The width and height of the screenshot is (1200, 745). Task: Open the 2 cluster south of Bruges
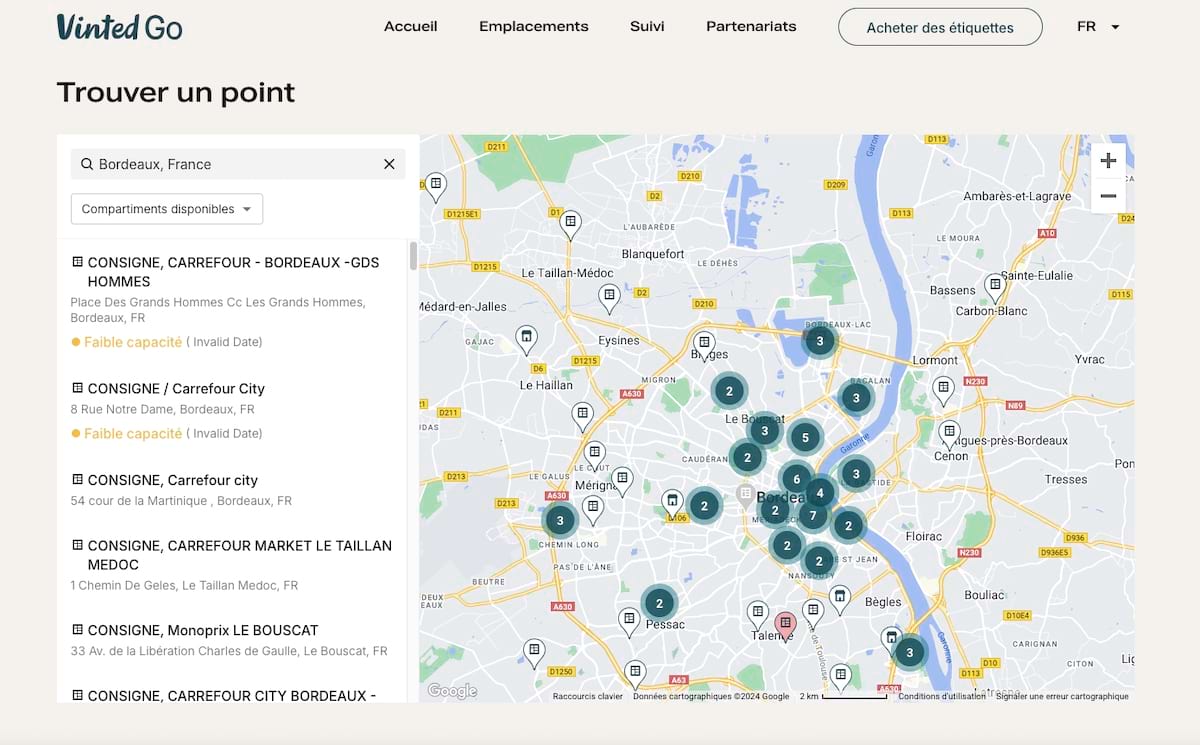[x=729, y=391]
